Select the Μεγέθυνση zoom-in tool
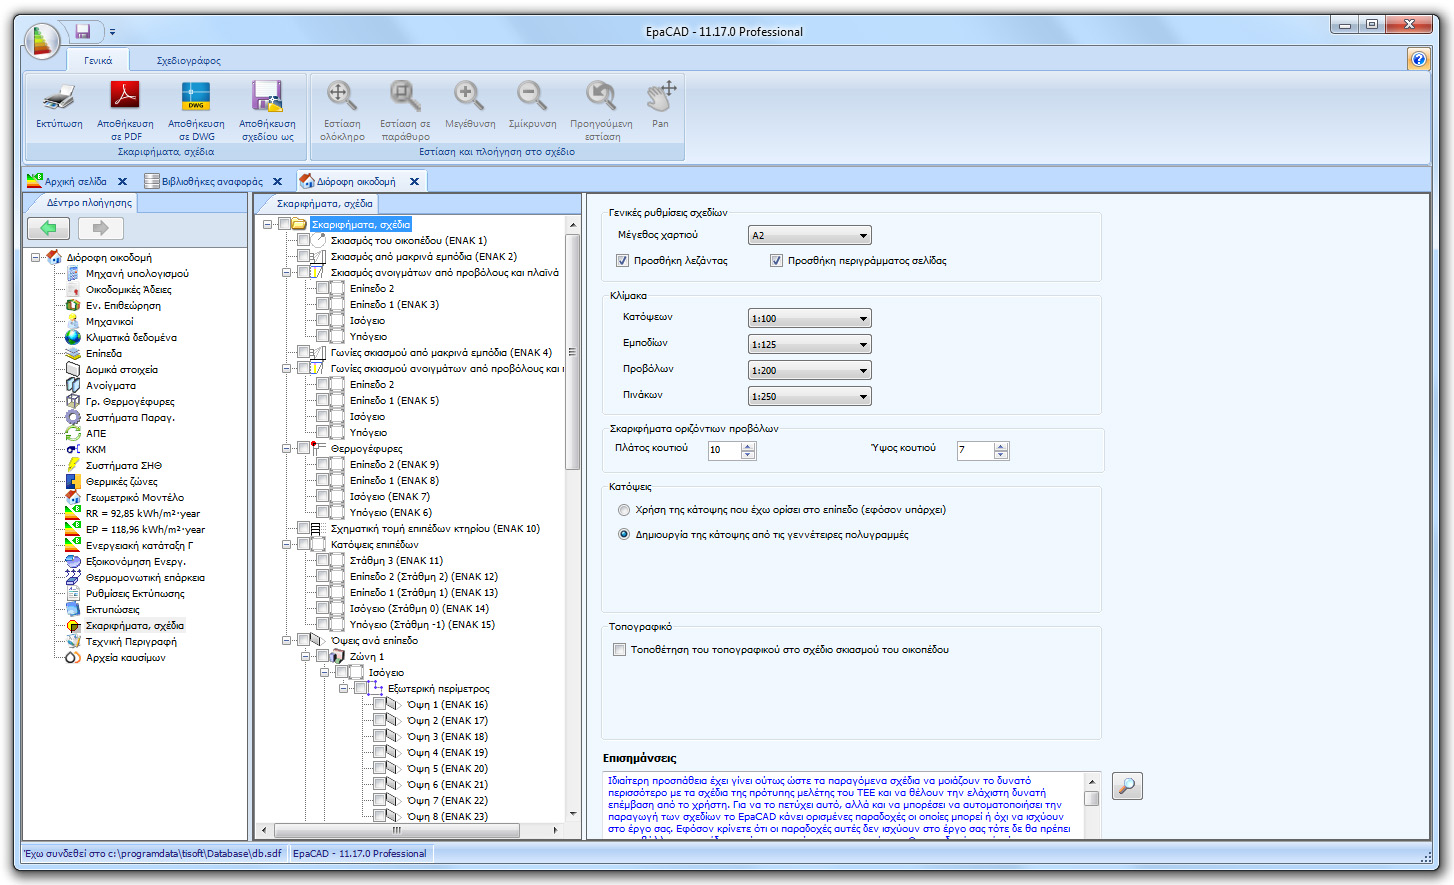Image resolution: width=1454 pixels, height=885 pixels. point(468,100)
